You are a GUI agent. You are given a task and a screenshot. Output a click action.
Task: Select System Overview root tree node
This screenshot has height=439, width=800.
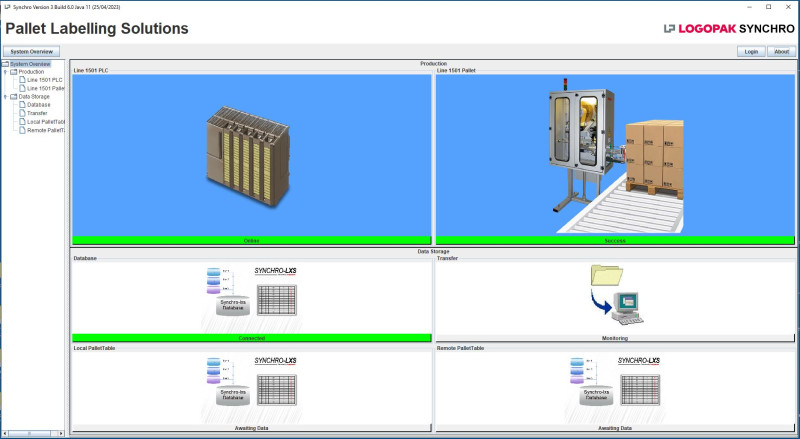pos(30,64)
